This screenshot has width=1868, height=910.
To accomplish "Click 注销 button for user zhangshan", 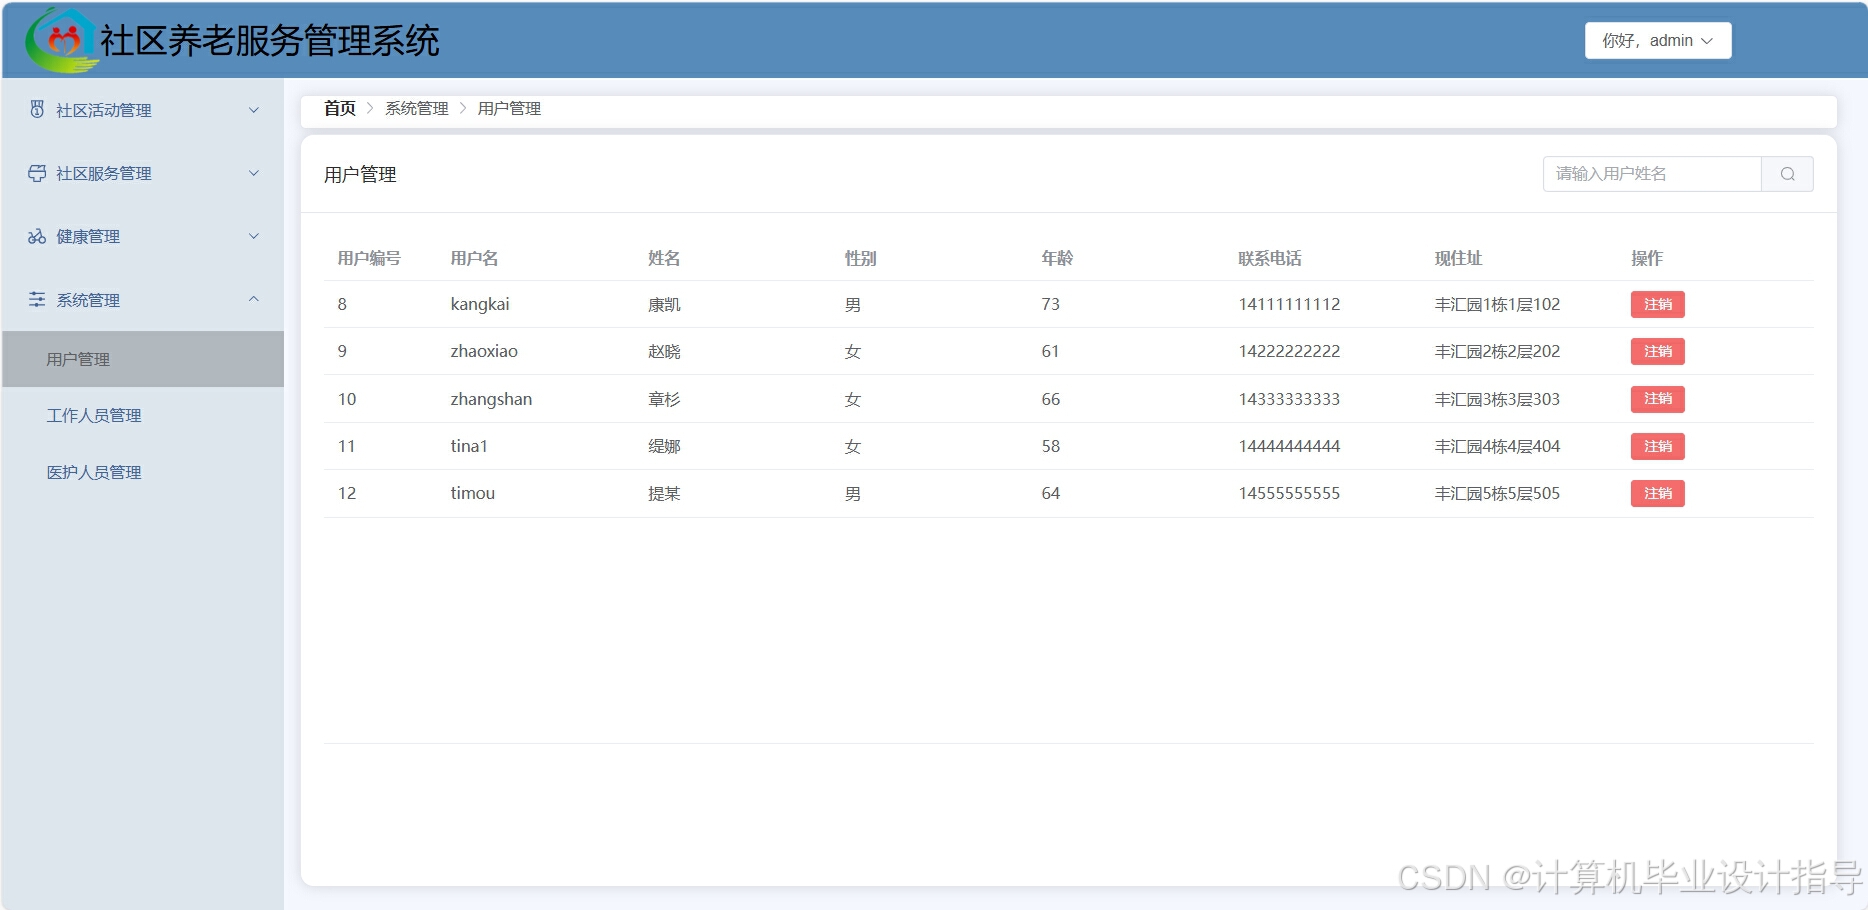I will point(1657,399).
